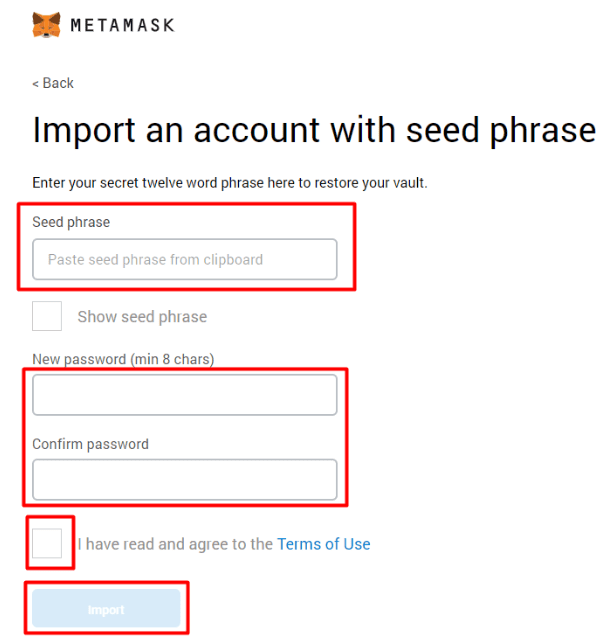The image size is (614, 640).
Task: Enable the Show seed phrase checkbox
Action: (x=47, y=316)
